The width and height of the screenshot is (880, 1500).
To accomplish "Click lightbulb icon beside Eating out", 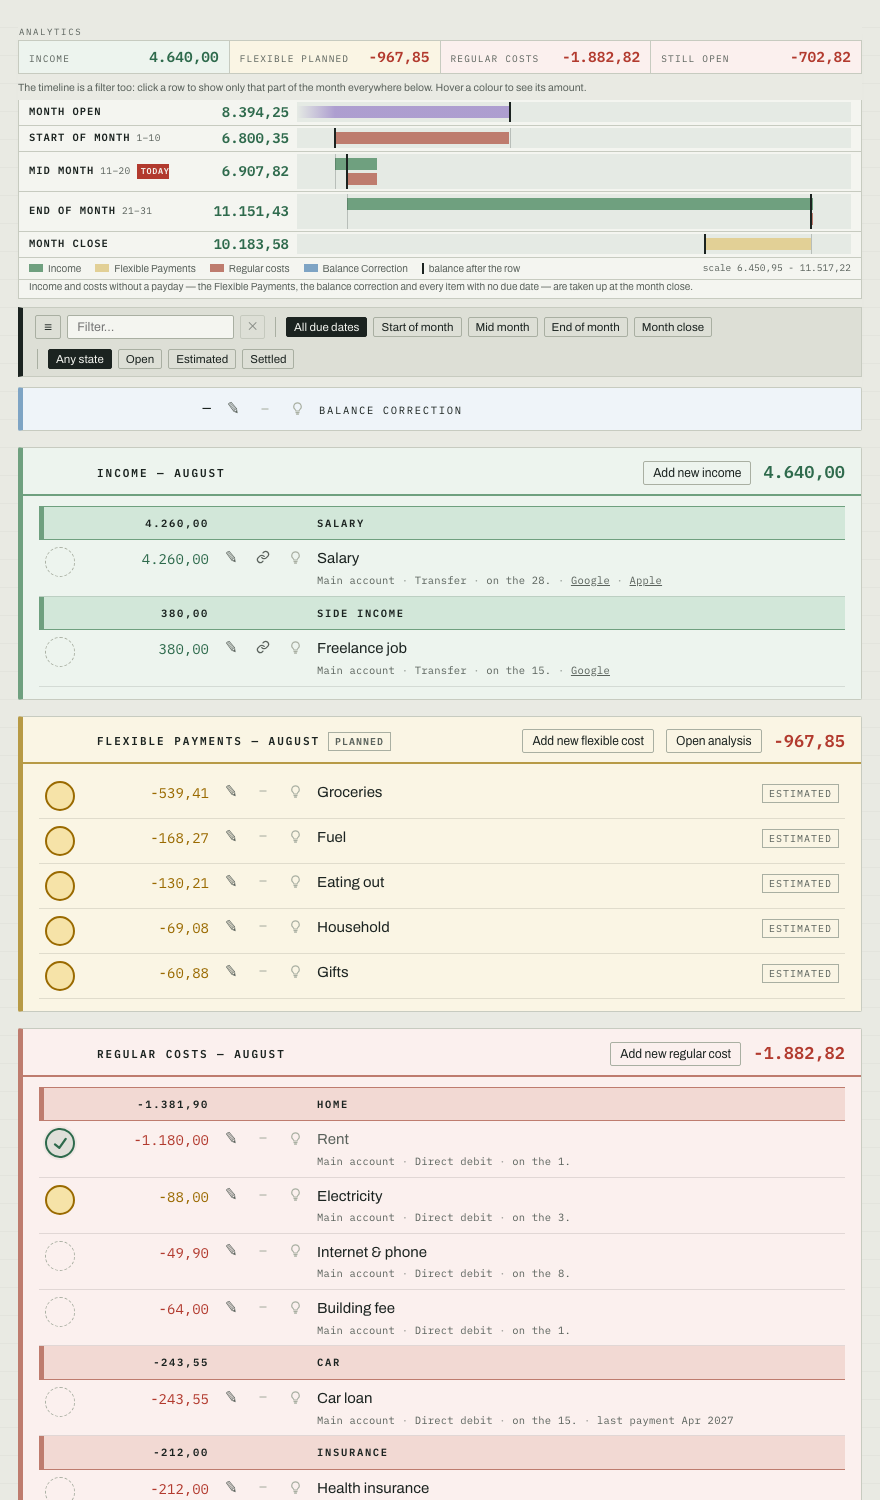I will 295,882.
